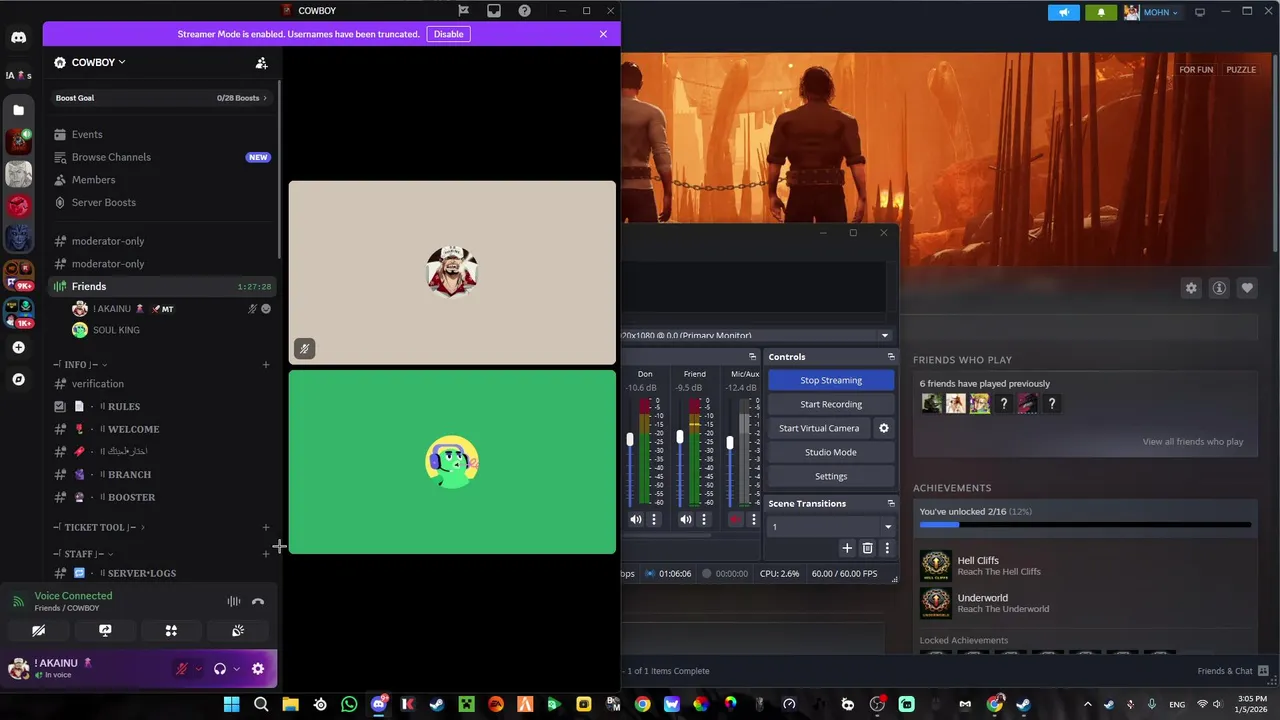Viewport: 1280px width, 720px height.
Task: Adjust the Don volume slider in OBS
Action: click(630, 440)
